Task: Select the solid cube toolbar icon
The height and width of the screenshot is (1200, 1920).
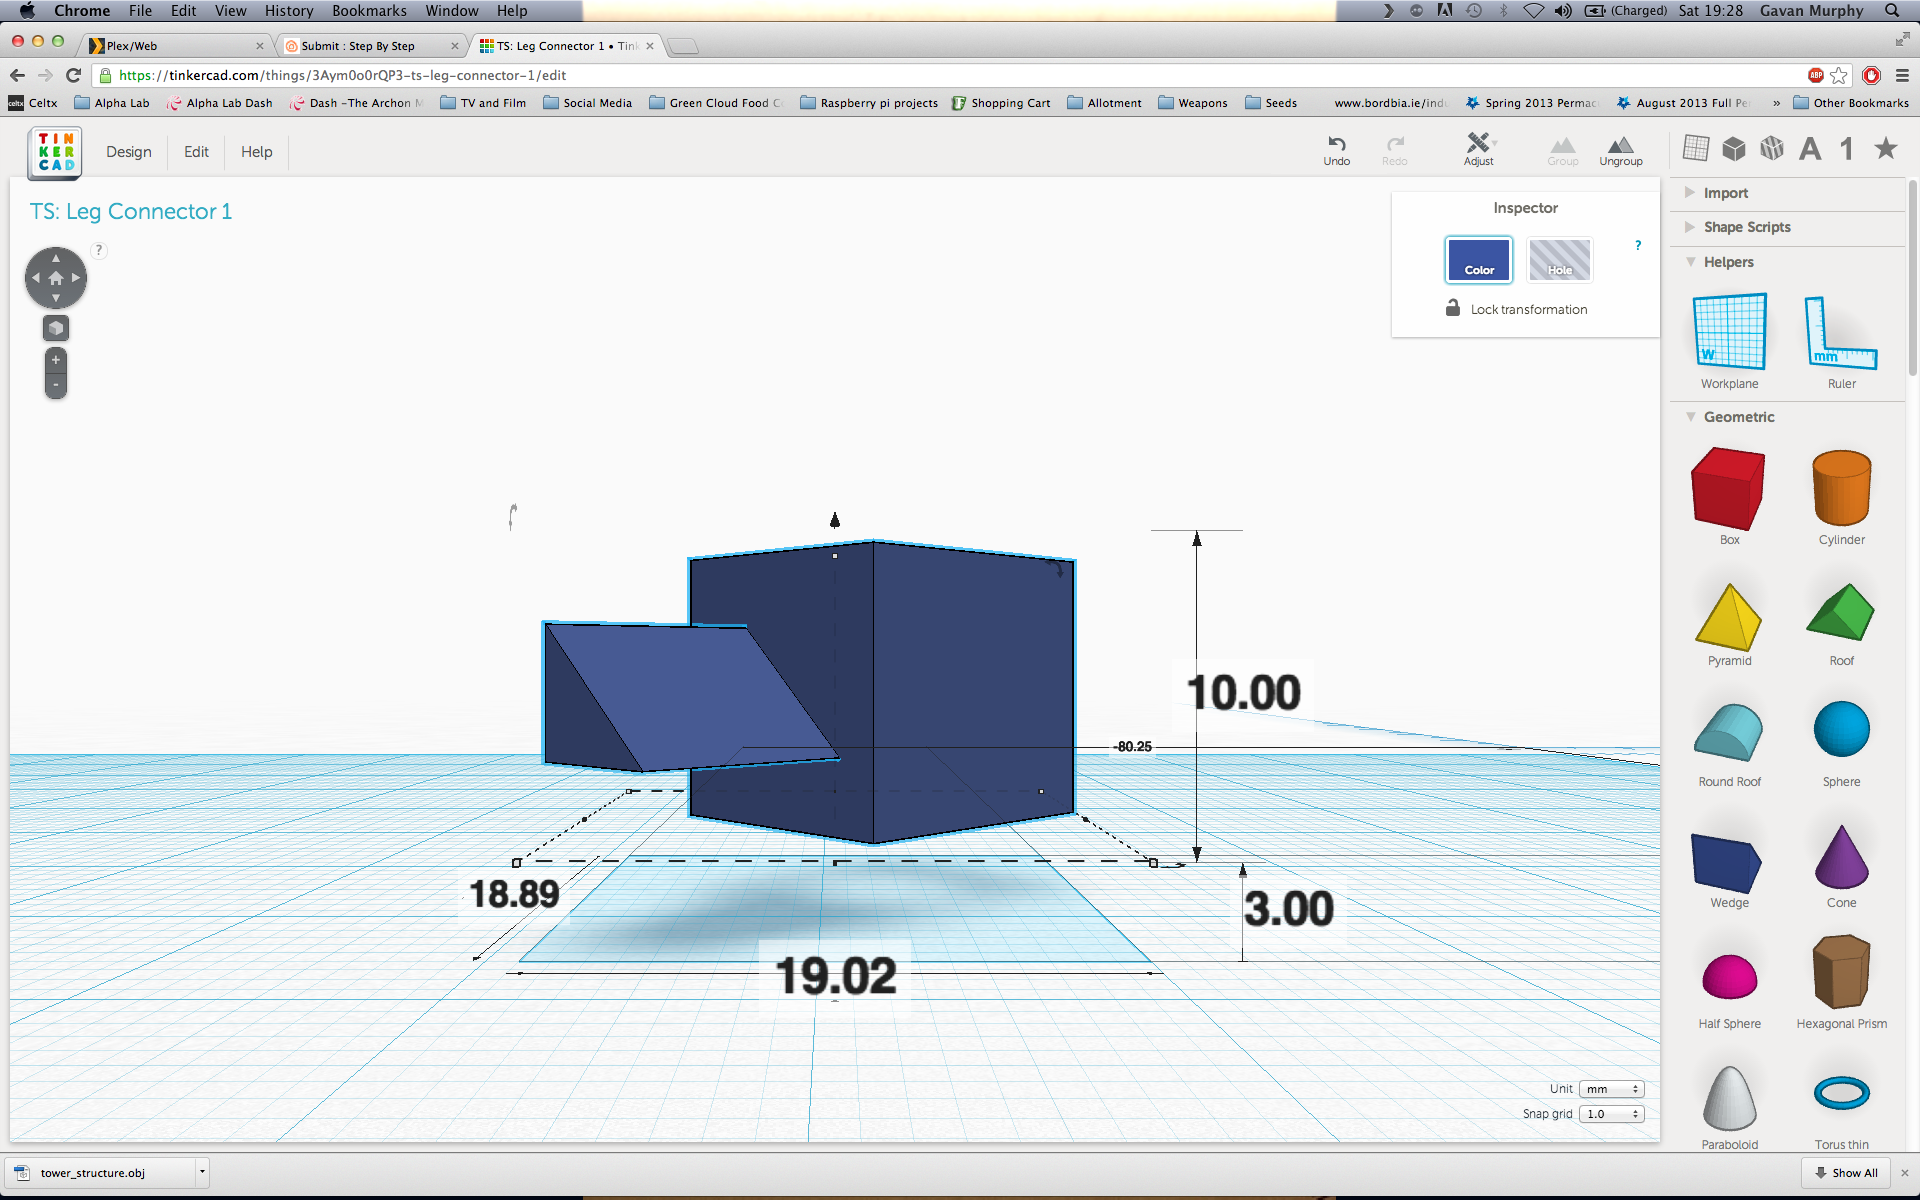Action: click(1734, 149)
